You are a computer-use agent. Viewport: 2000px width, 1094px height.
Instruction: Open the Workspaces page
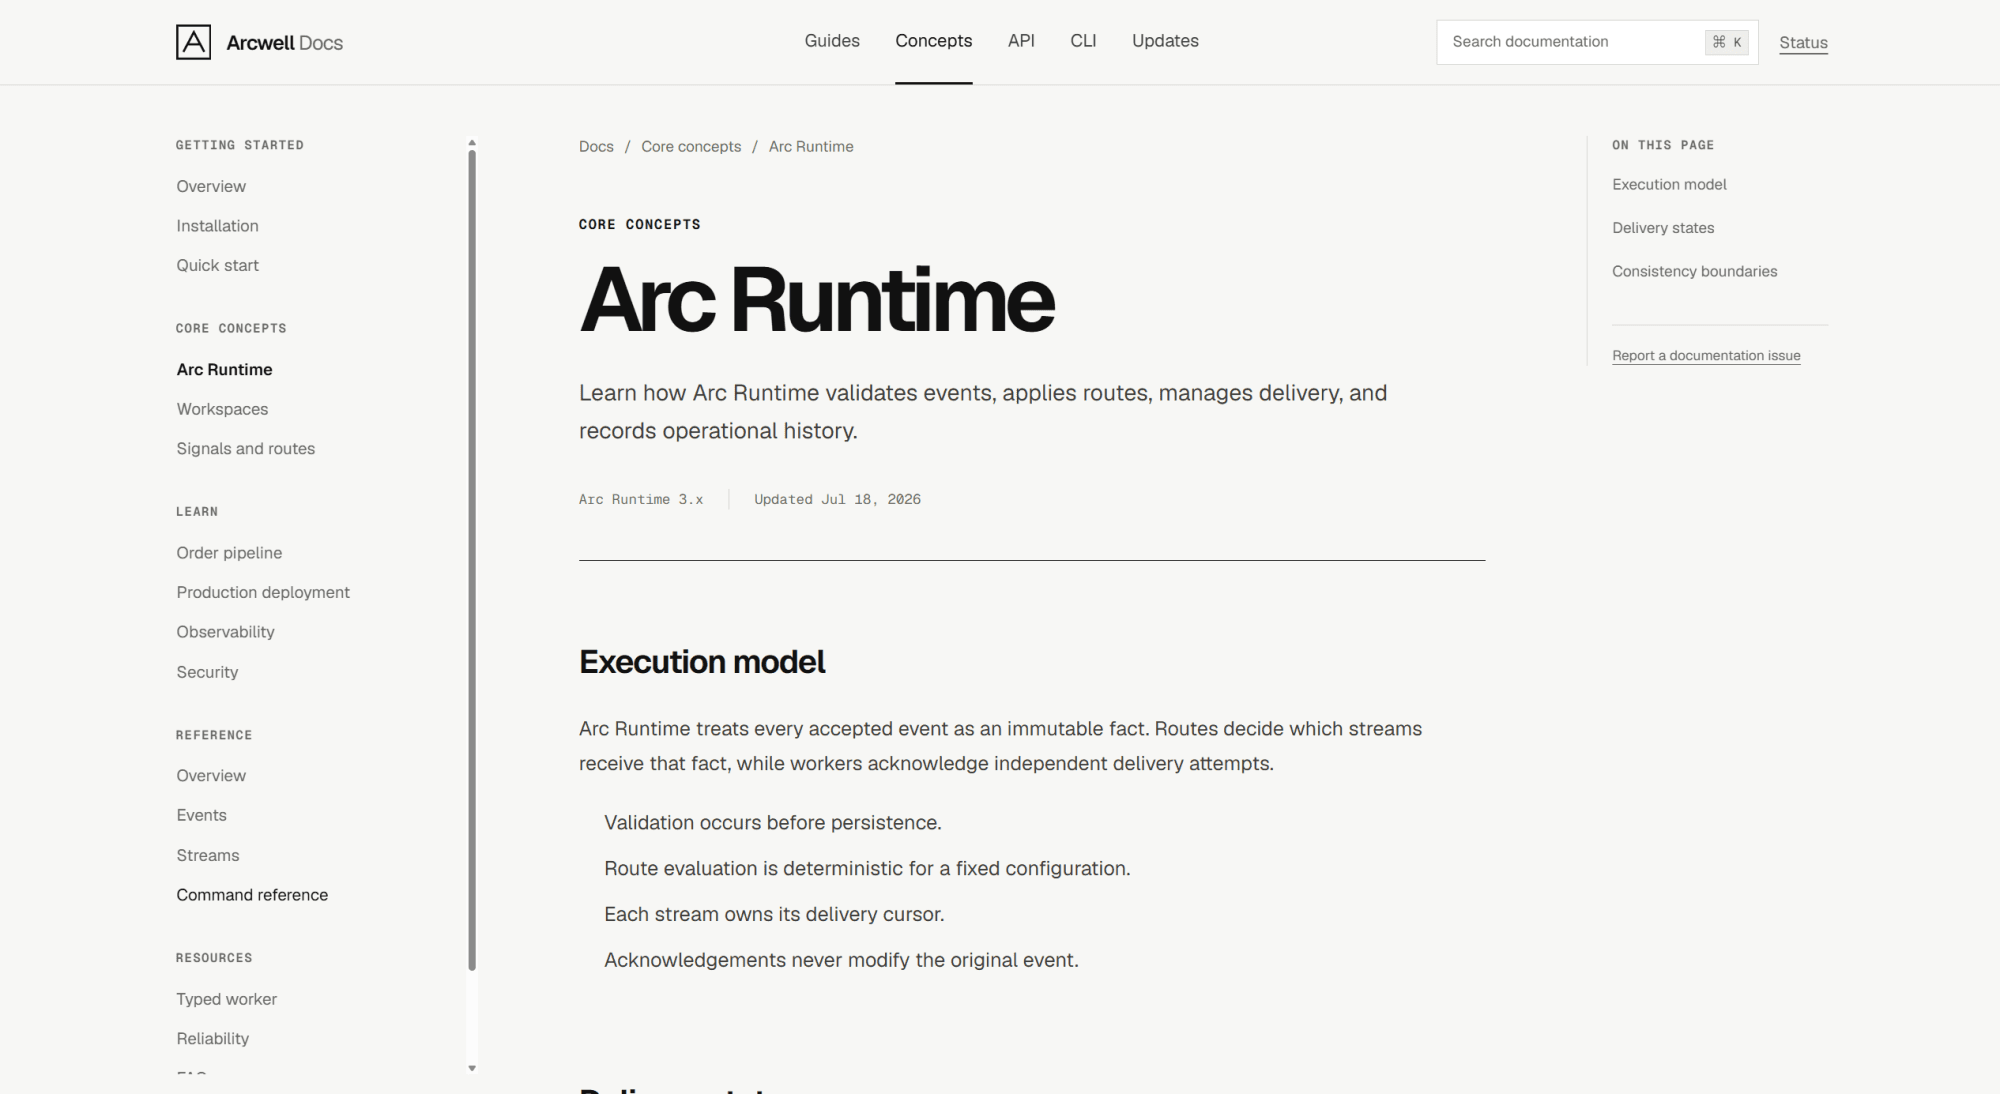222,409
